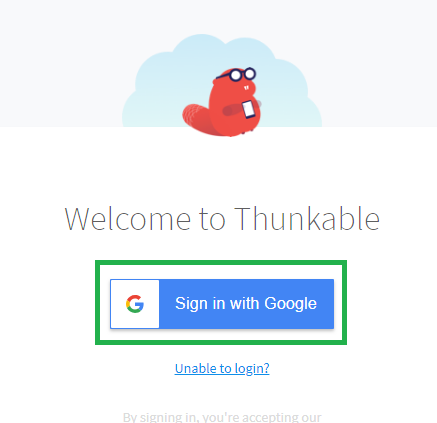Tap the phone held by the beaver

click(248, 109)
